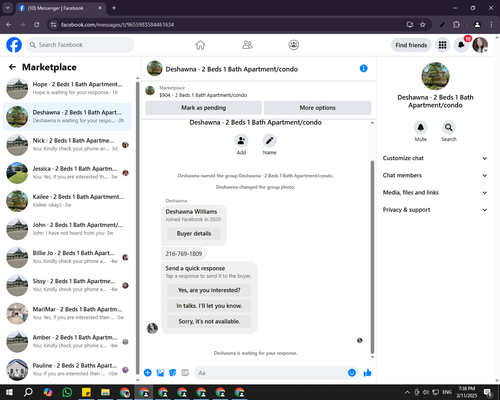Open the Facebook menu grid icon
Image resolution: width=500 pixels, height=400 pixels.
tap(442, 45)
